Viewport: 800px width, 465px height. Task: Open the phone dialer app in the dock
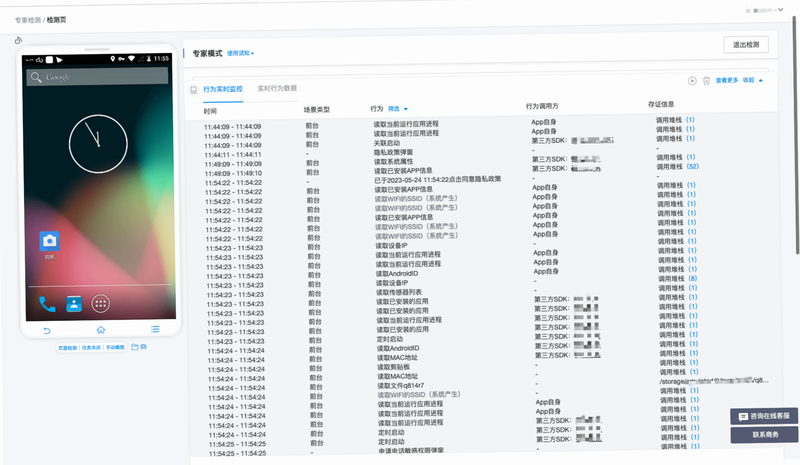point(47,305)
